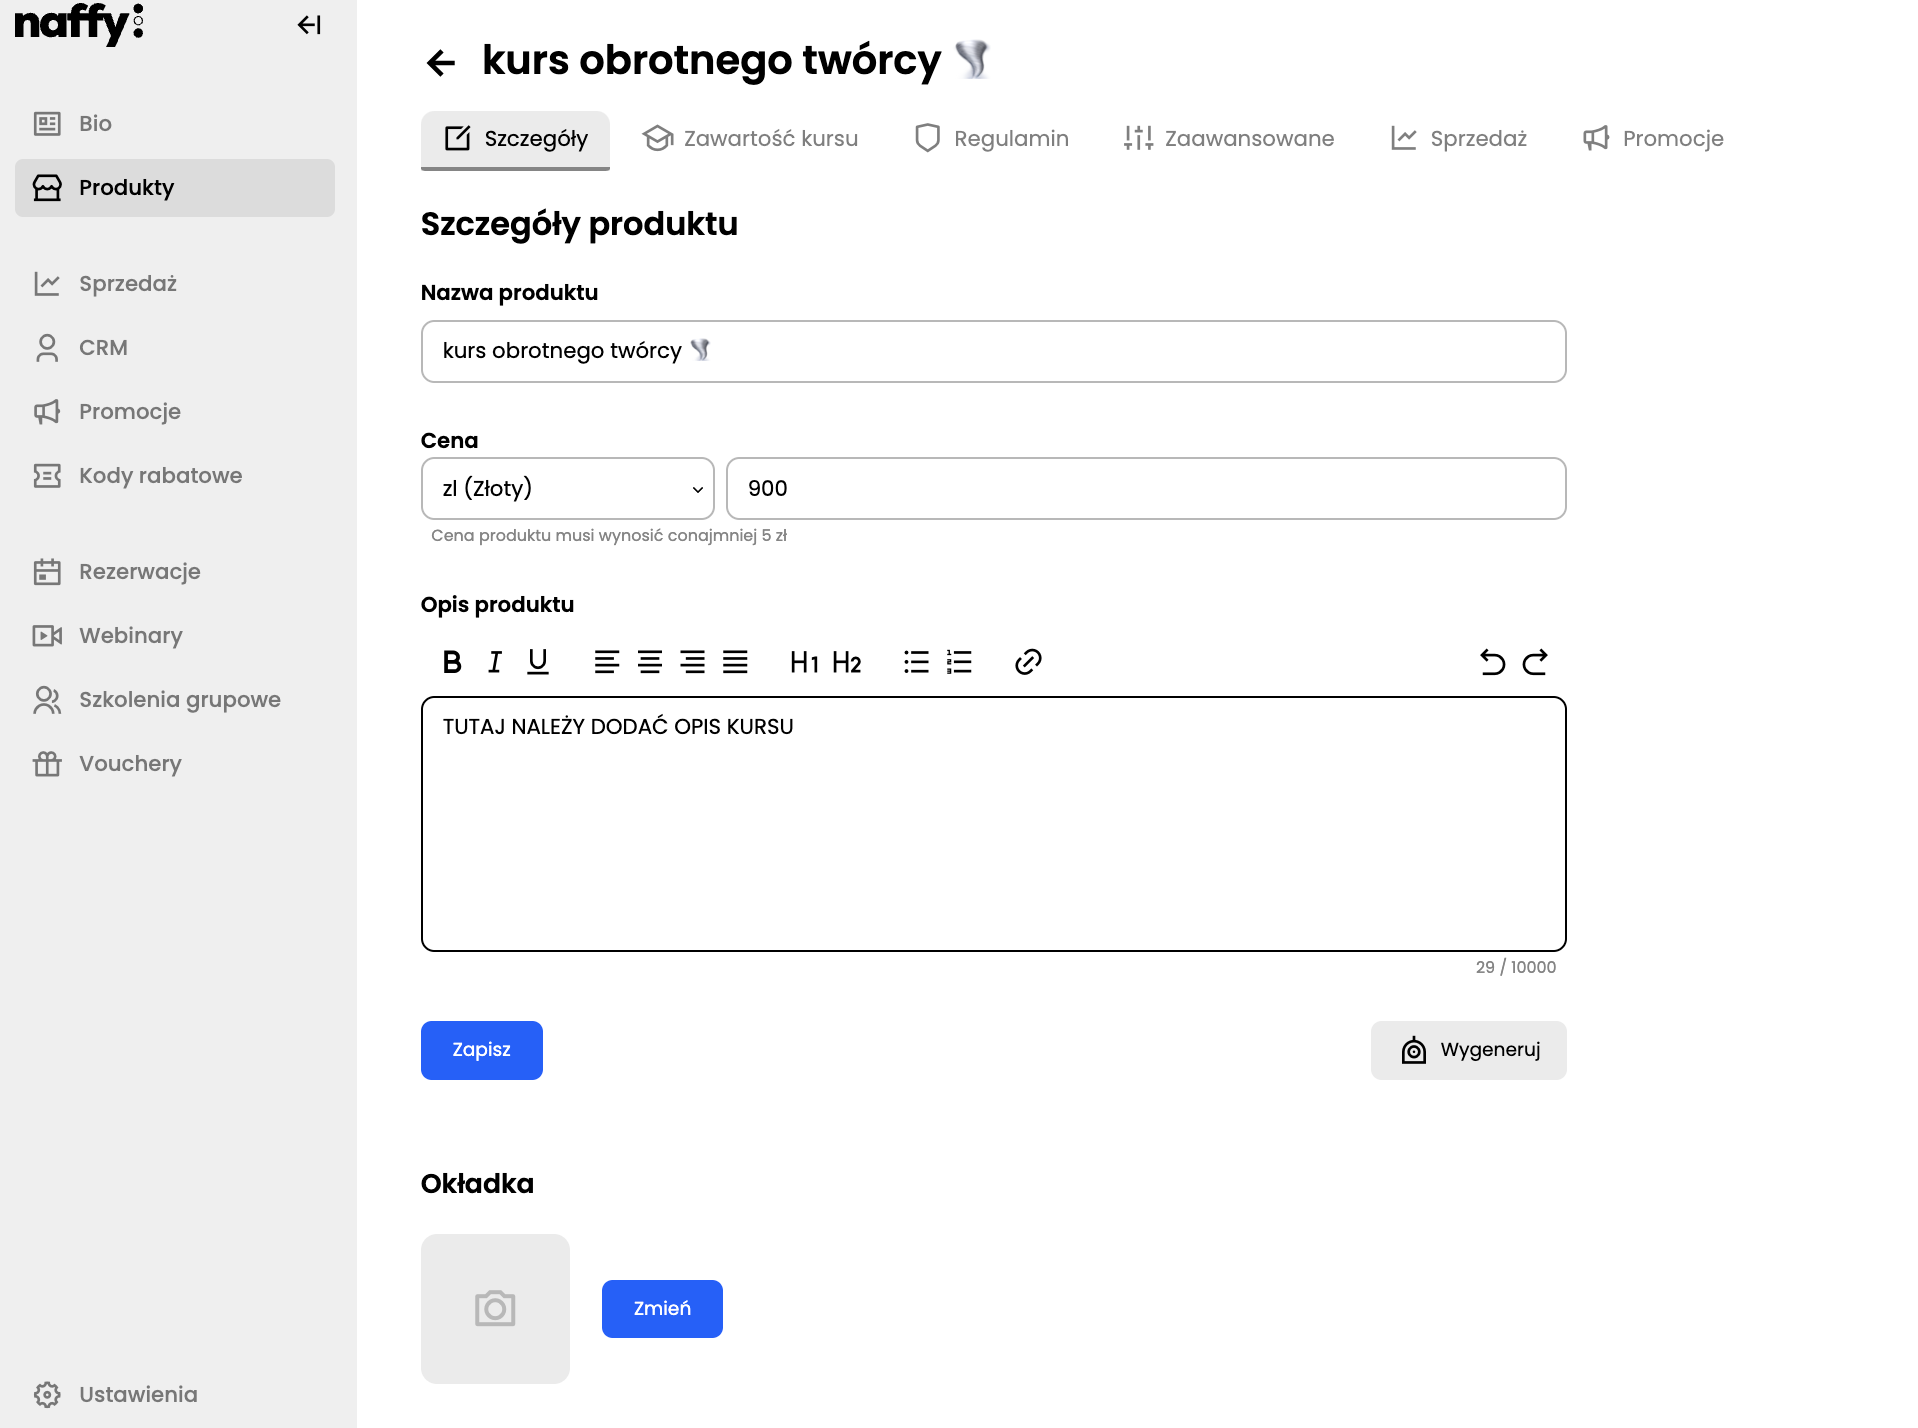Go back using the arrow beside the title

[441, 63]
